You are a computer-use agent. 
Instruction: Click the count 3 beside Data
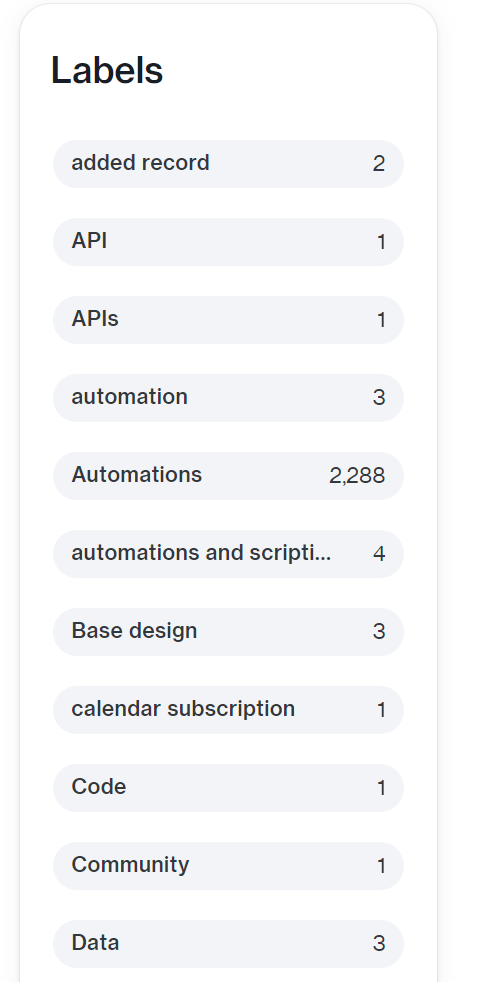tap(379, 943)
